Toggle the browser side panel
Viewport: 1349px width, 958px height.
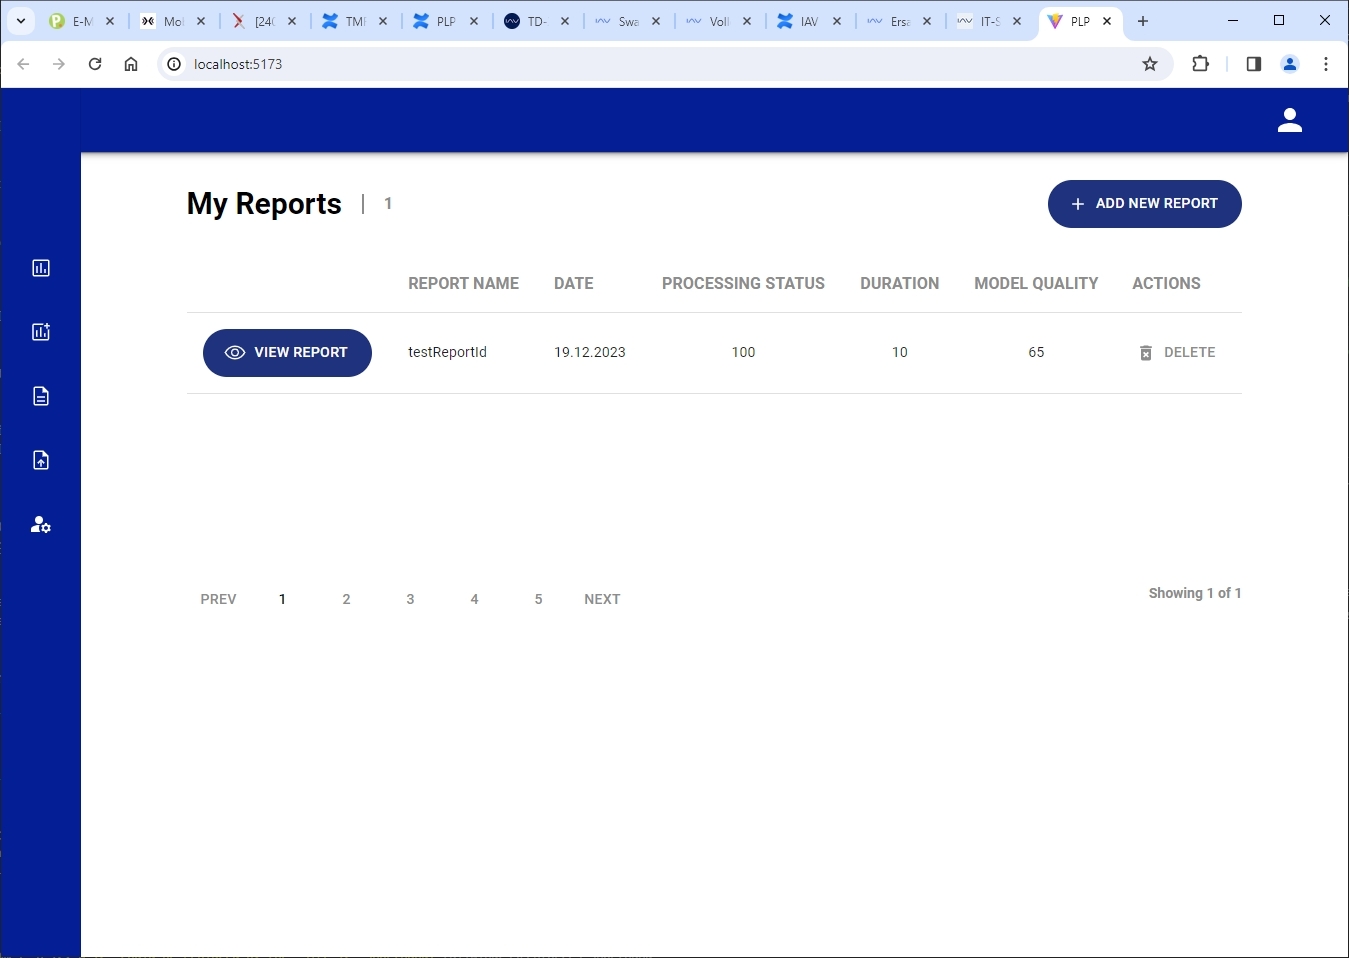coord(1253,64)
